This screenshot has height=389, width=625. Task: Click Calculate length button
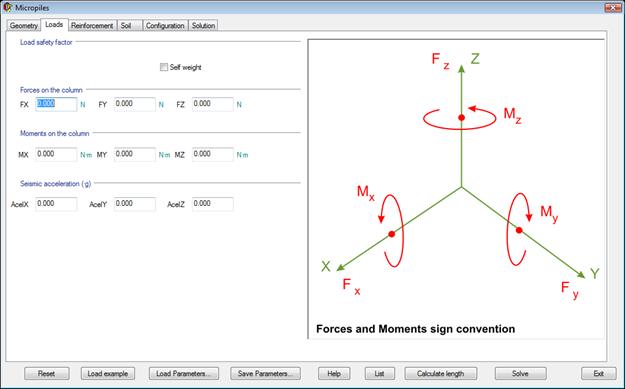[440, 373]
